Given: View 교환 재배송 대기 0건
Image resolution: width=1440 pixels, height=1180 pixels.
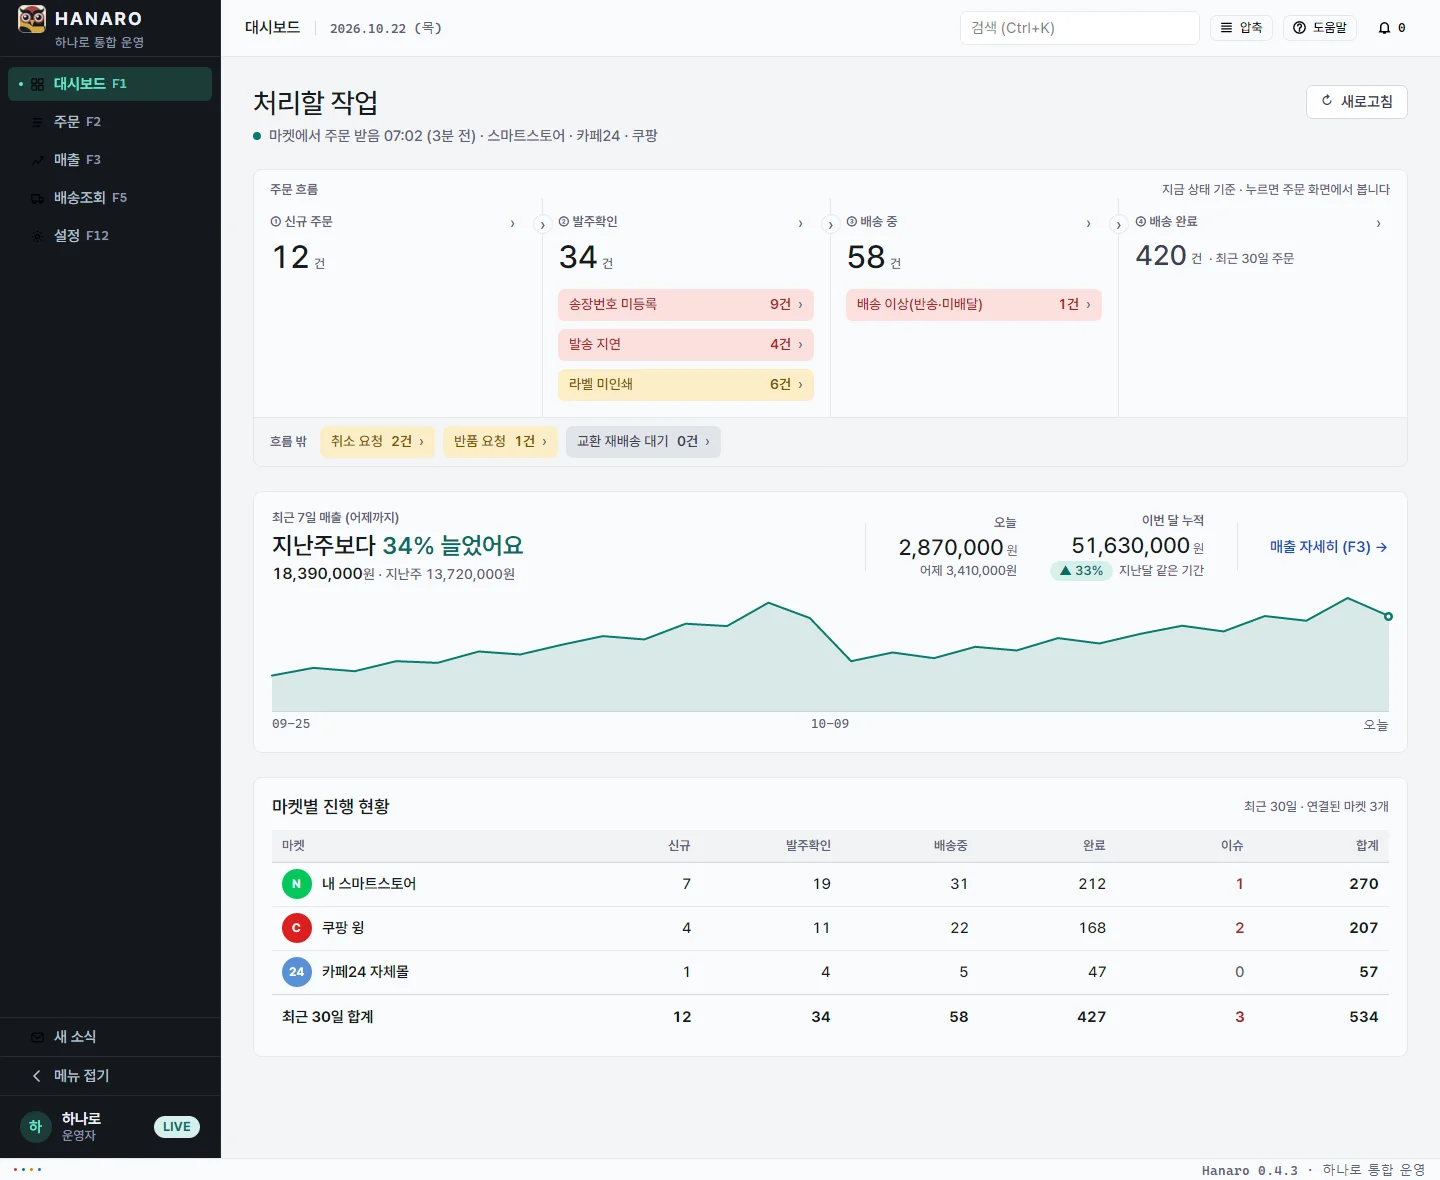Looking at the screenshot, I should click(x=643, y=442).
